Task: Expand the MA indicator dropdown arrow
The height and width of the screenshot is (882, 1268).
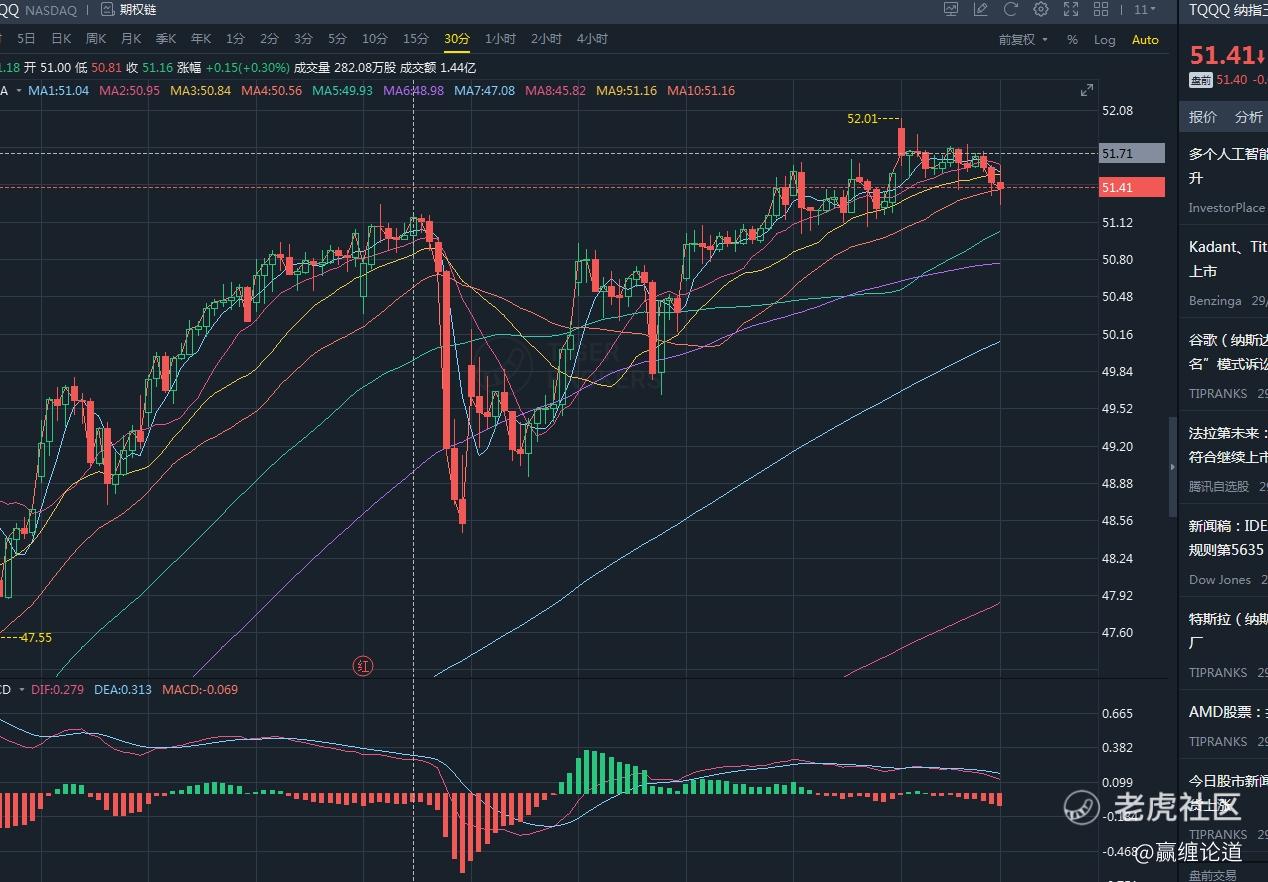Action: pyautogui.click(x=17, y=91)
